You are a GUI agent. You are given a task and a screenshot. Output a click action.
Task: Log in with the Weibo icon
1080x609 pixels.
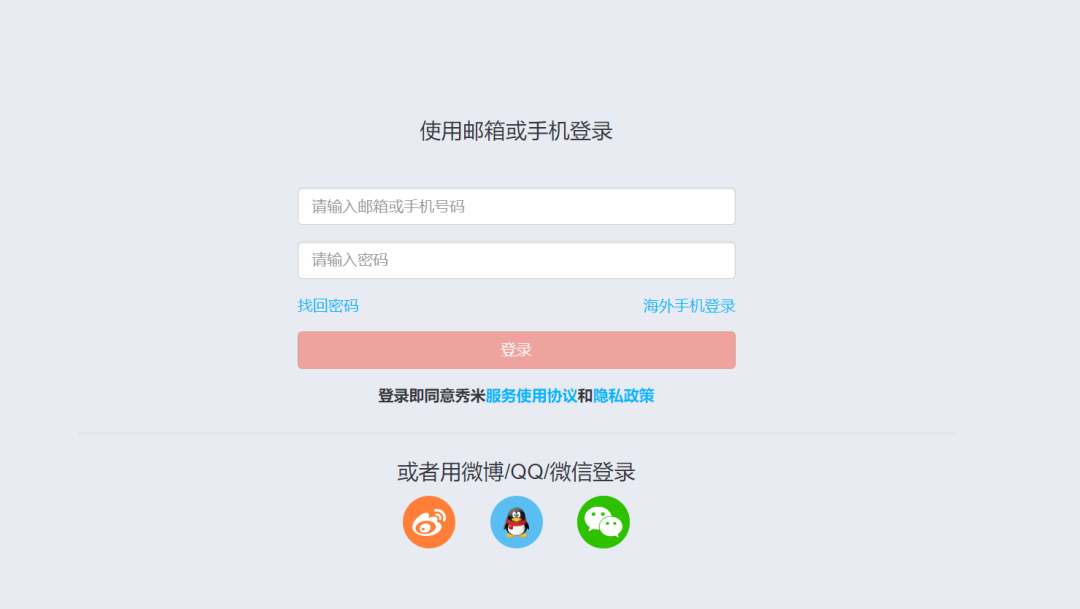(x=428, y=522)
